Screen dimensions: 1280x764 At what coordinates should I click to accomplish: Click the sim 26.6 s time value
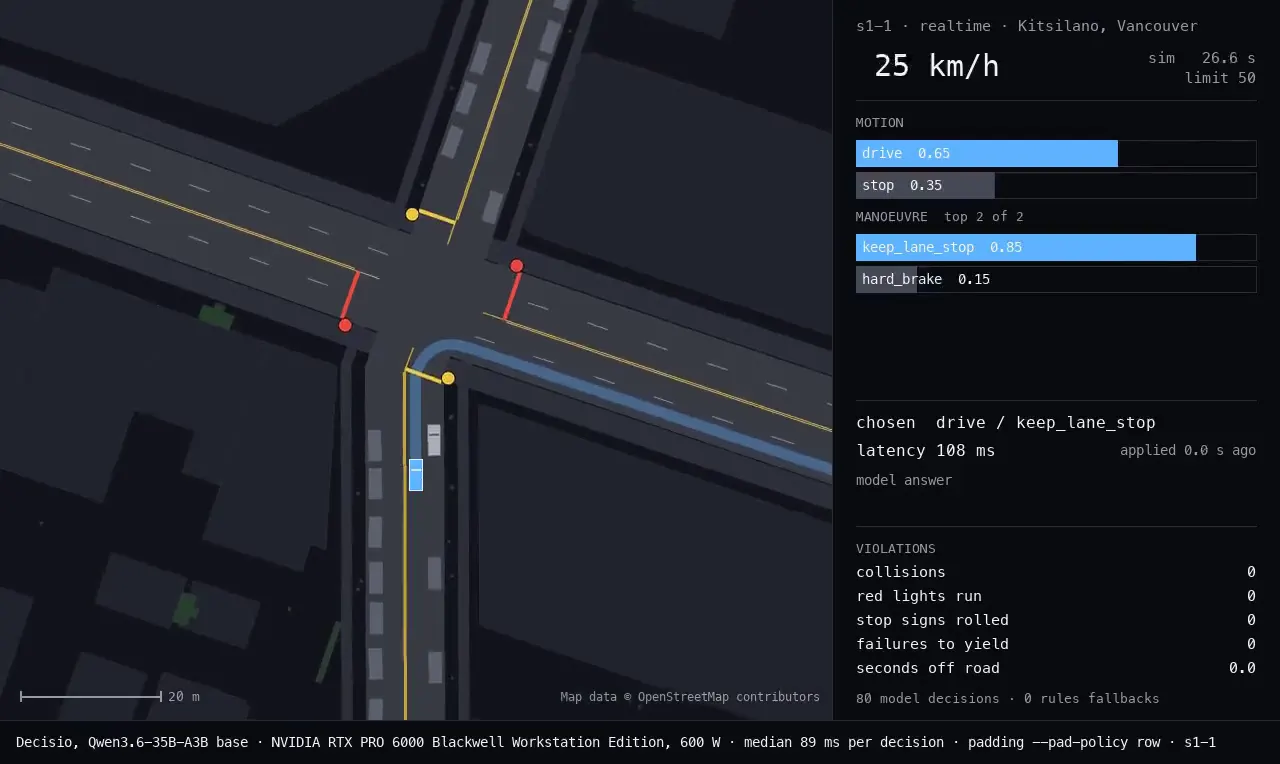click(1201, 58)
